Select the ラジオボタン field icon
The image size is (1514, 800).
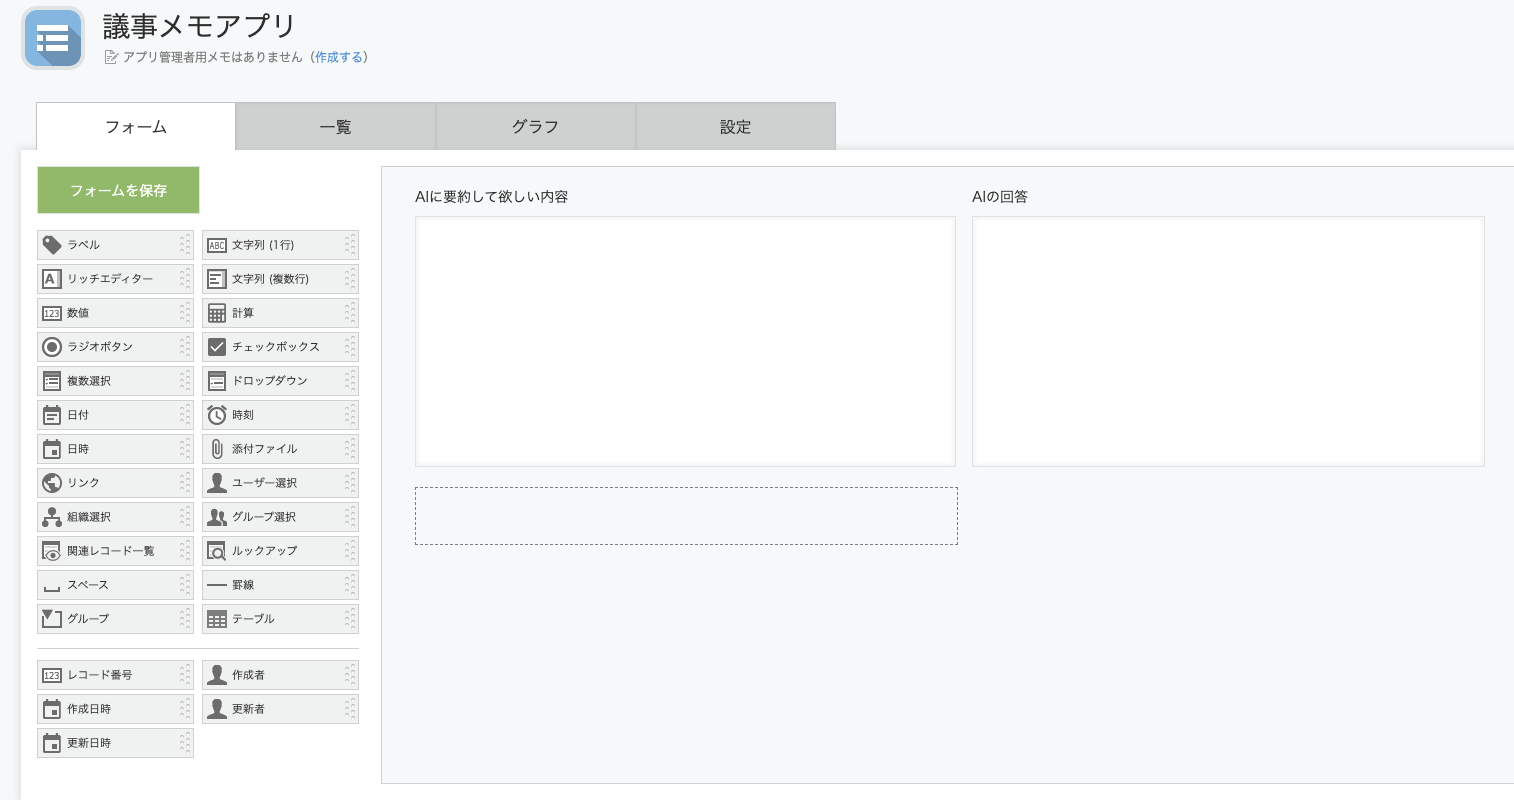click(52, 347)
